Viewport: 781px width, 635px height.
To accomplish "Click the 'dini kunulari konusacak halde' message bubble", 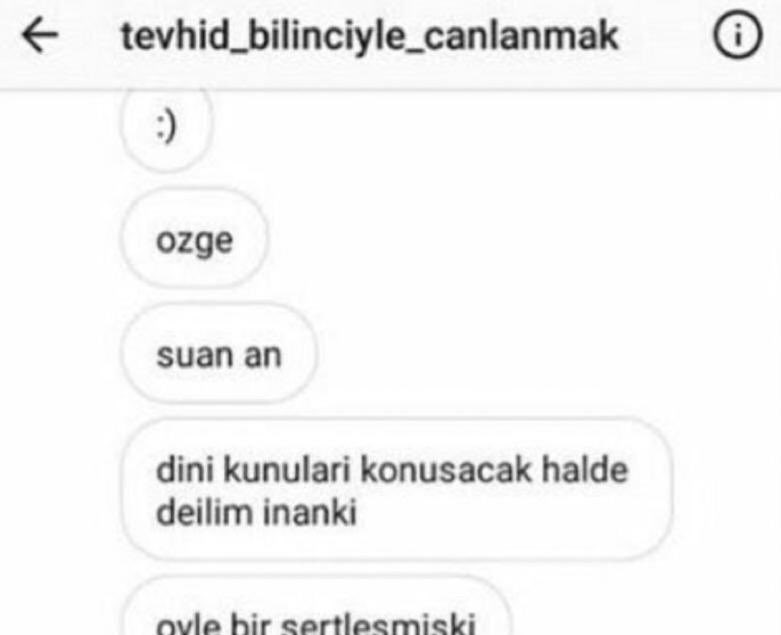I will (x=397, y=491).
